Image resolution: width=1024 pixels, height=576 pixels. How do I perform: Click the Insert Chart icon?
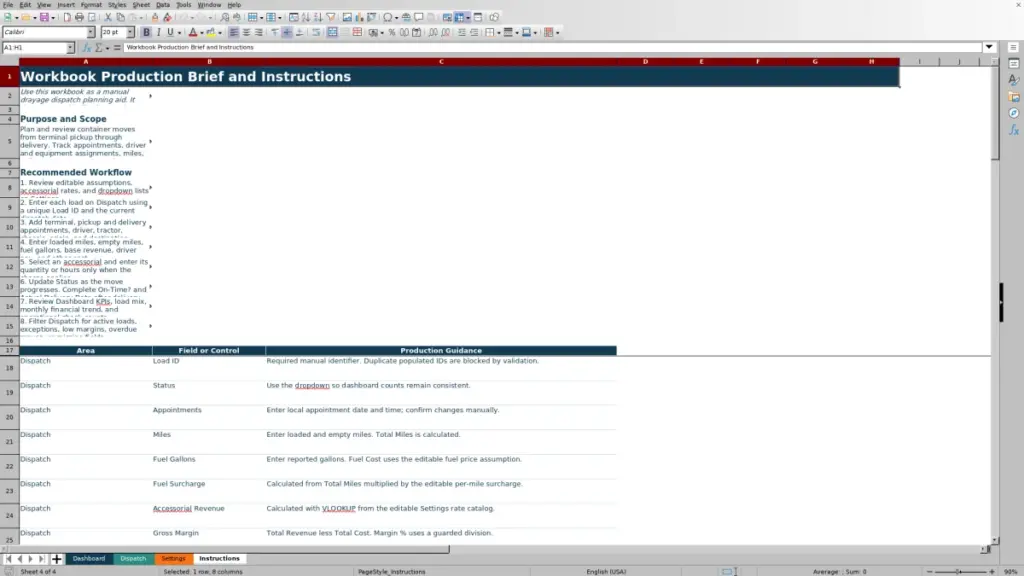coord(359,18)
